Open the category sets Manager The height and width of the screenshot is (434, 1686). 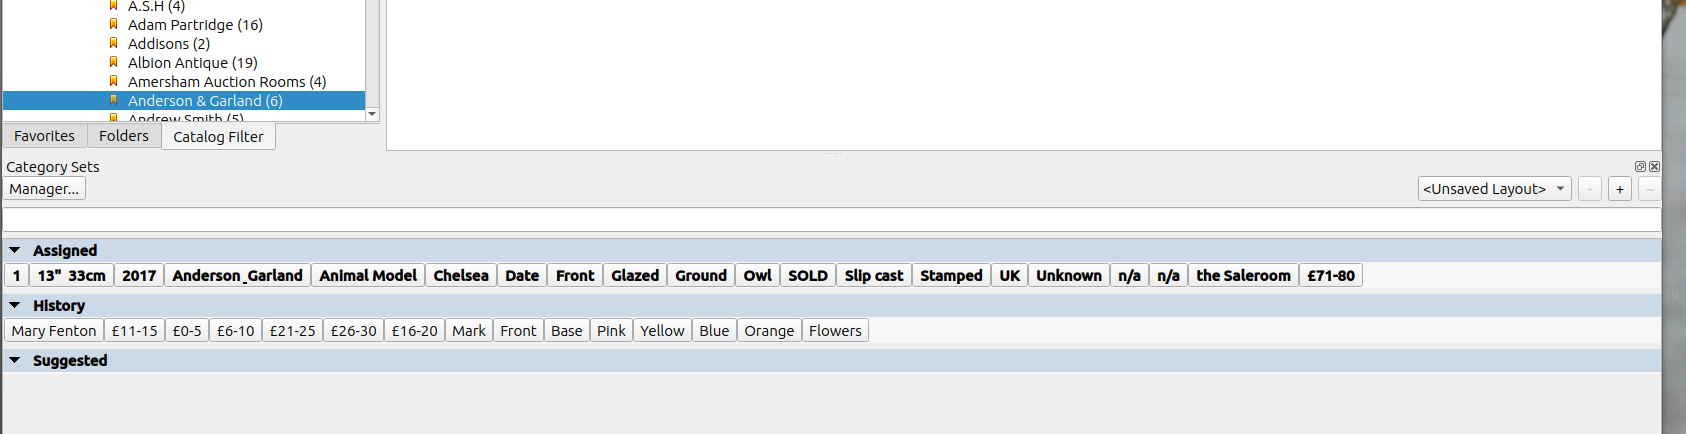(x=44, y=189)
